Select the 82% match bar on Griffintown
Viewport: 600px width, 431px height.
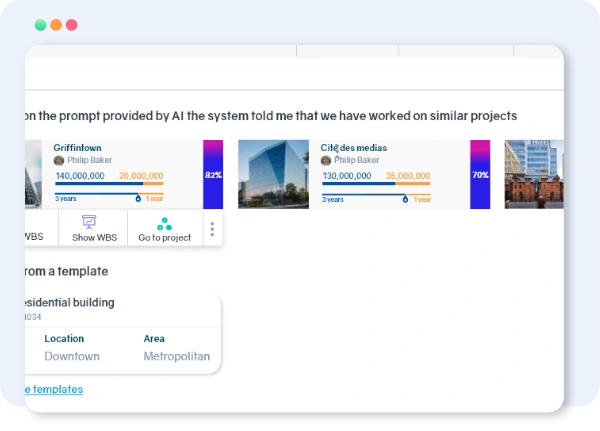(x=213, y=174)
